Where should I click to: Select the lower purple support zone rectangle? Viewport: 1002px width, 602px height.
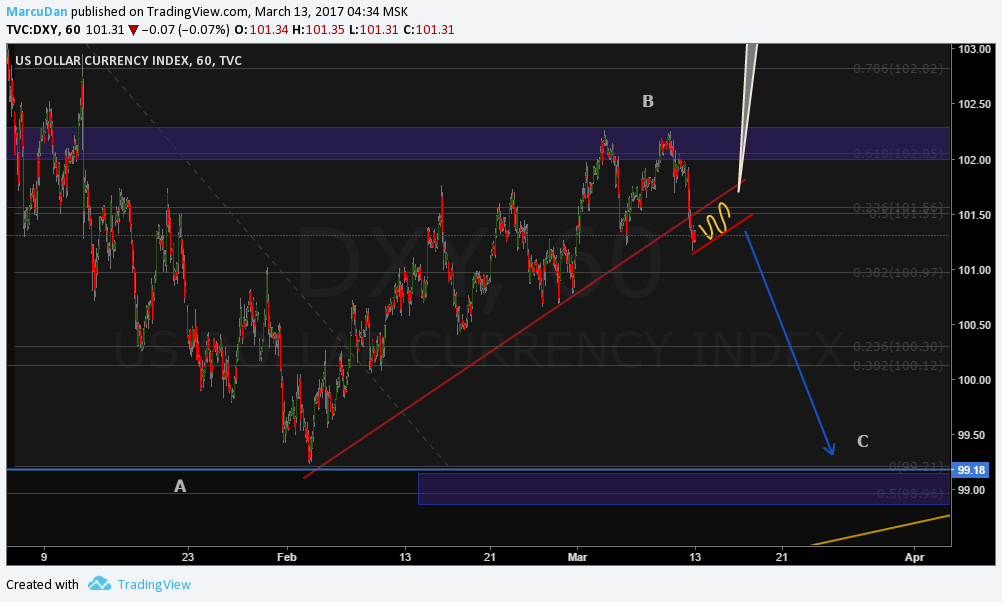(684, 489)
